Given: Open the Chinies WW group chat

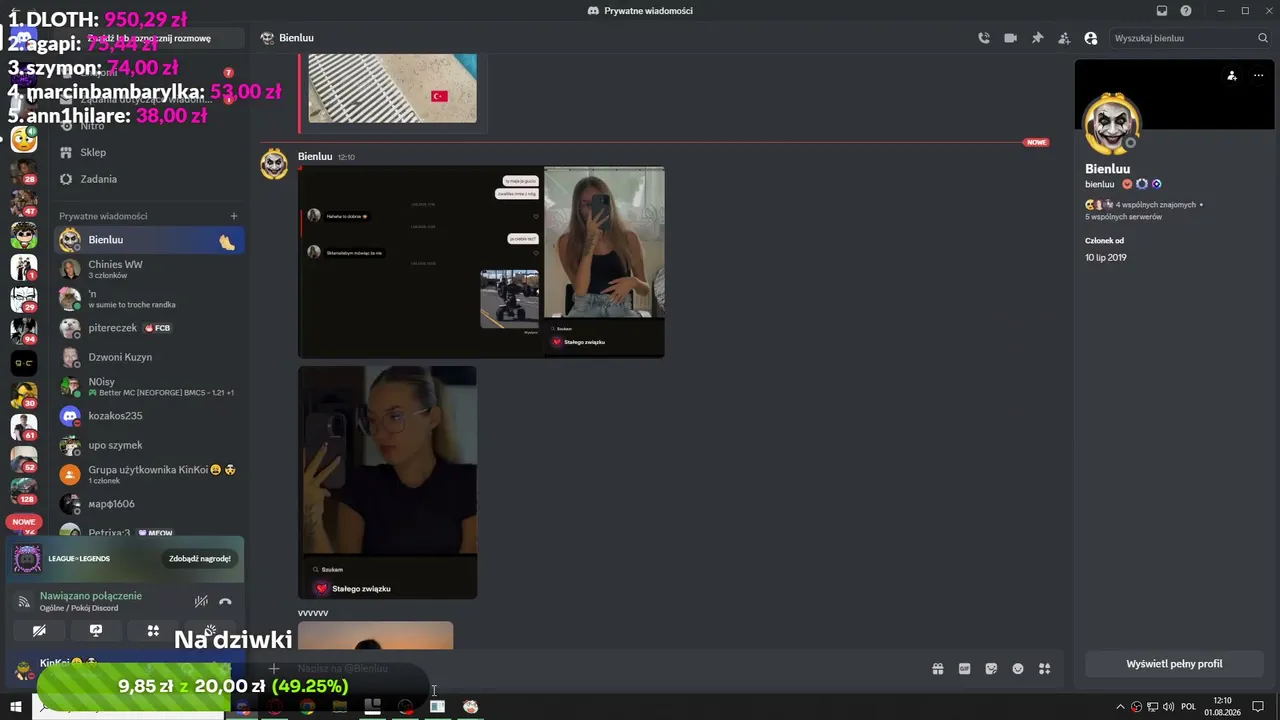Looking at the screenshot, I should (x=150, y=269).
